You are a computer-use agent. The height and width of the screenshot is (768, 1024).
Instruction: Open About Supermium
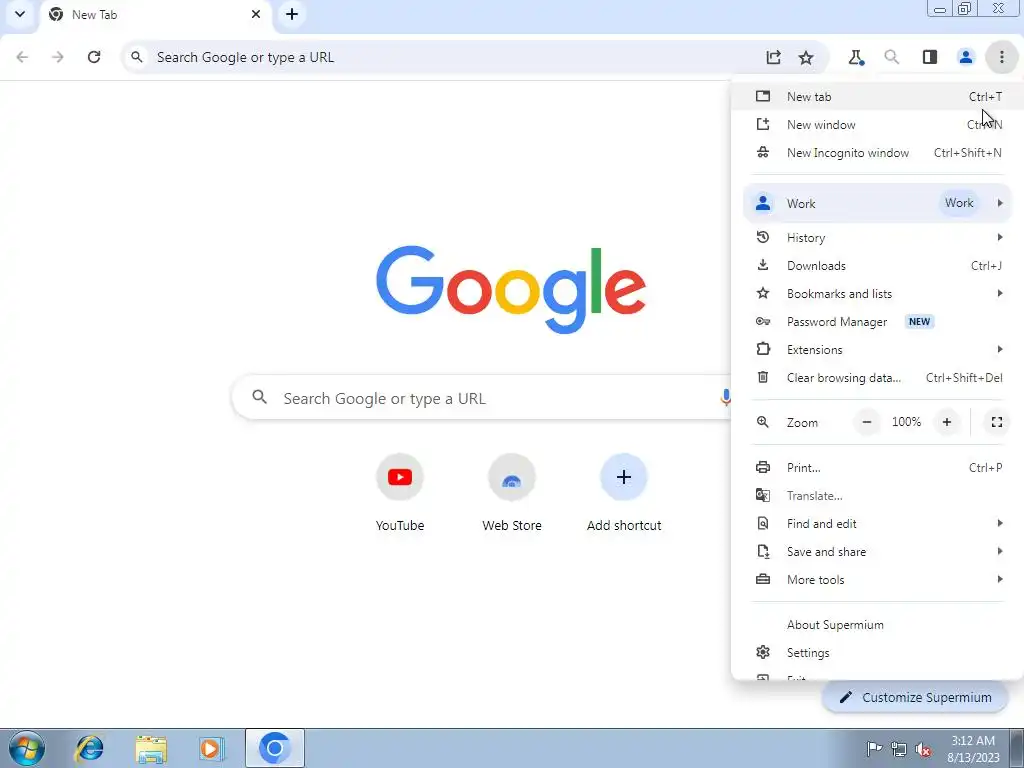(878, 625)
